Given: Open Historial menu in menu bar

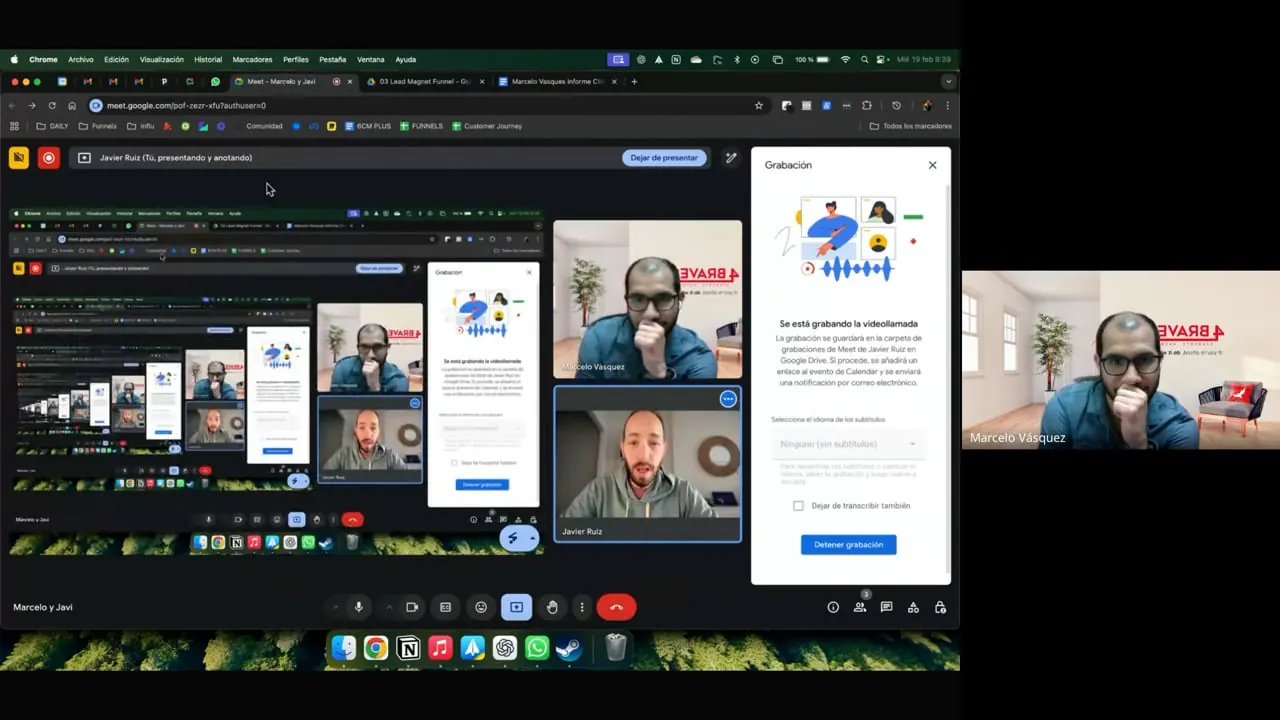Looking at the screenshot, I should [208, 59].
